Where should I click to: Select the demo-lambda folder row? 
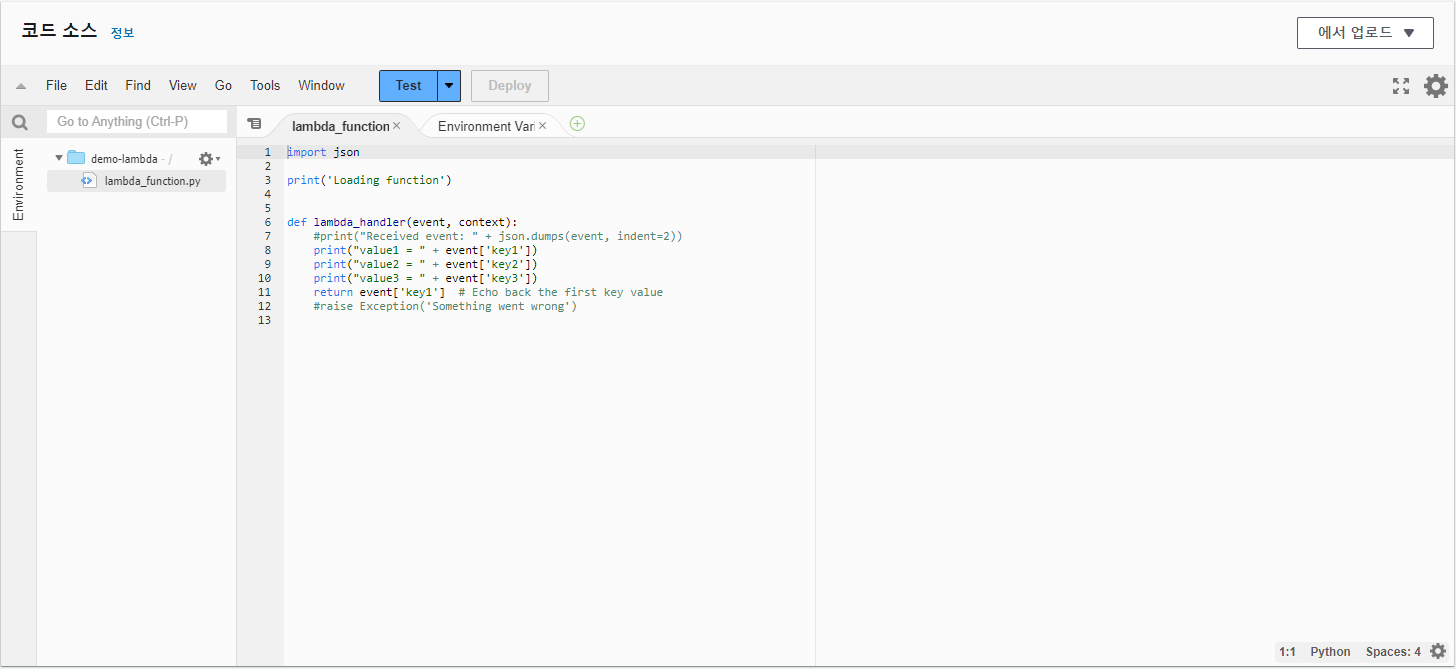tap(136, 158)
